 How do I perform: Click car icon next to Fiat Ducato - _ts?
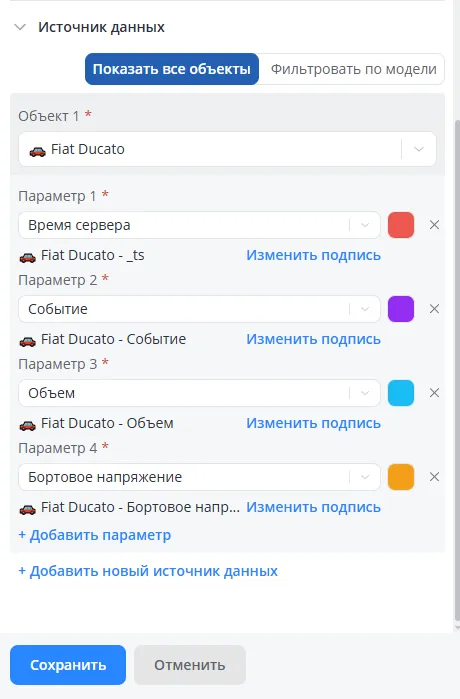[x=28, y=258]
